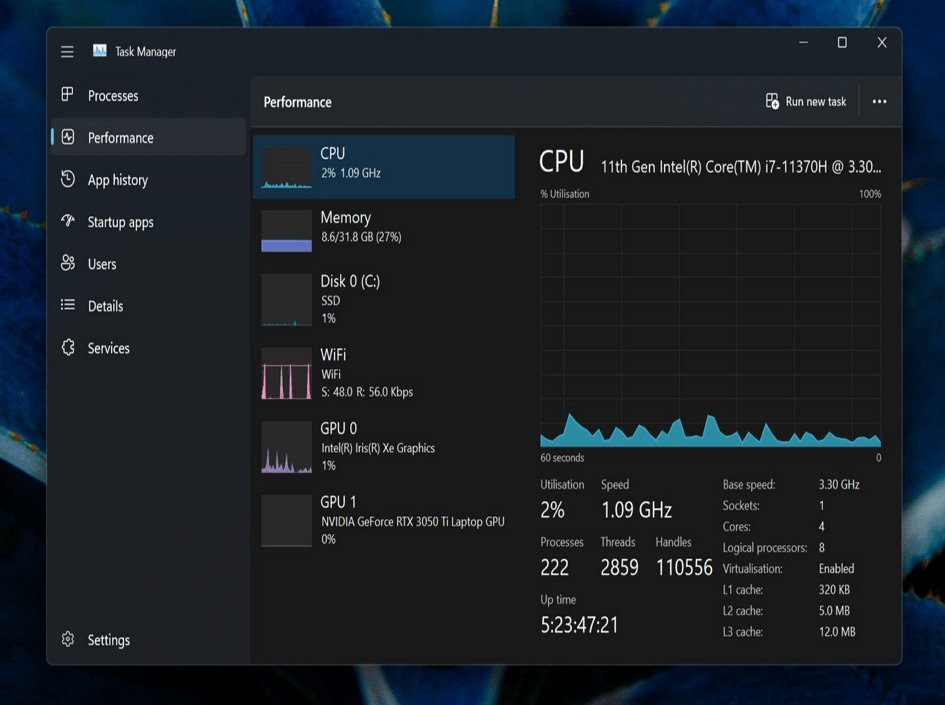Click the CPU mini graph thumbnail
The height and width of the screenshot is (705, 945).
click(286, 168)
